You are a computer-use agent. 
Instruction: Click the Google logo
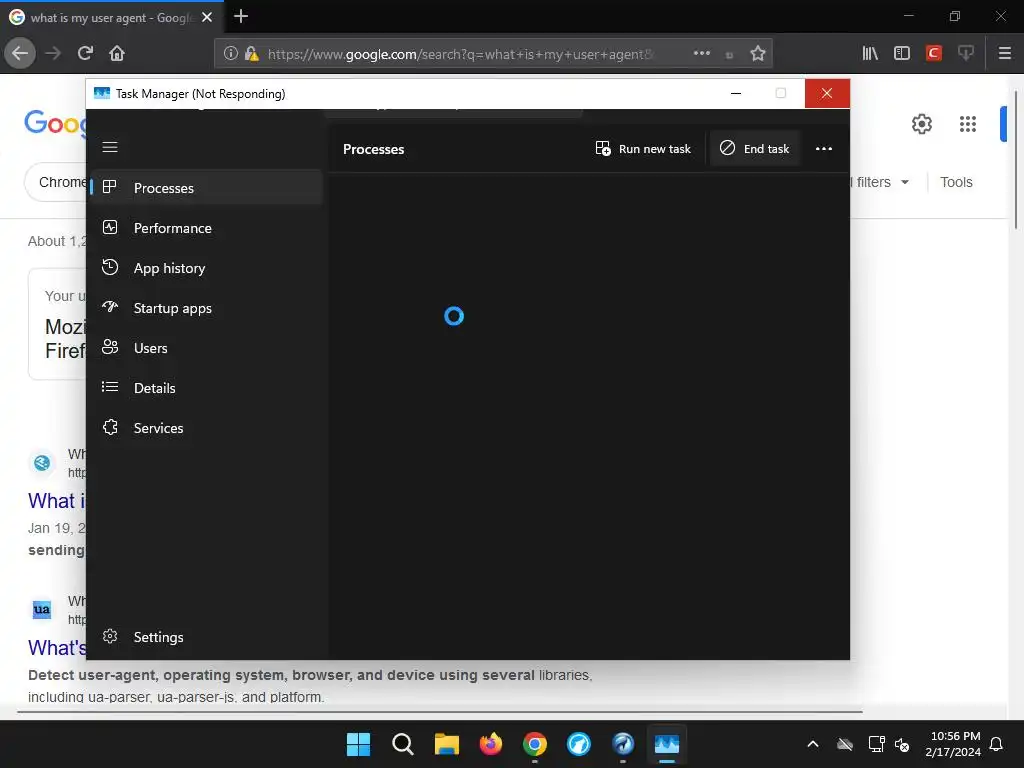coord(55,123)
